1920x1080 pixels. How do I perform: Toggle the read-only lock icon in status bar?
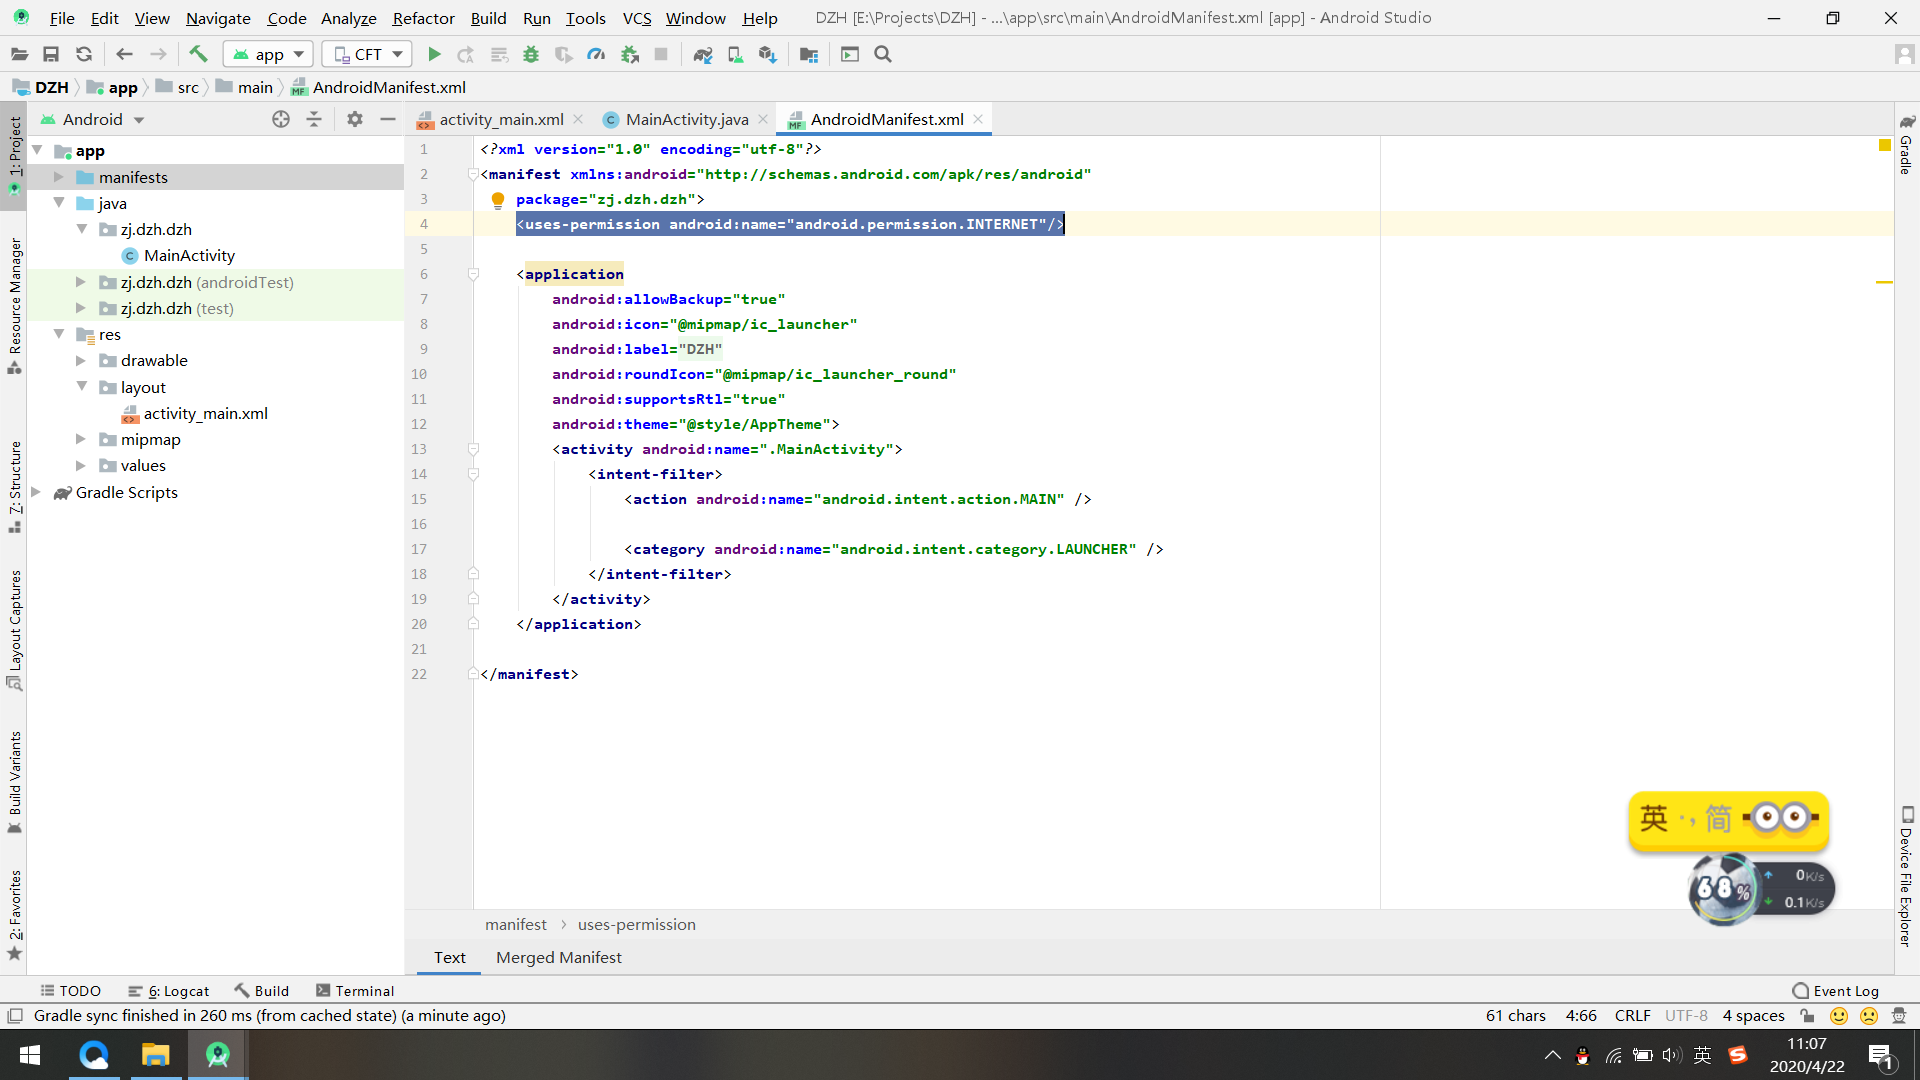tap(1807, 1016)
